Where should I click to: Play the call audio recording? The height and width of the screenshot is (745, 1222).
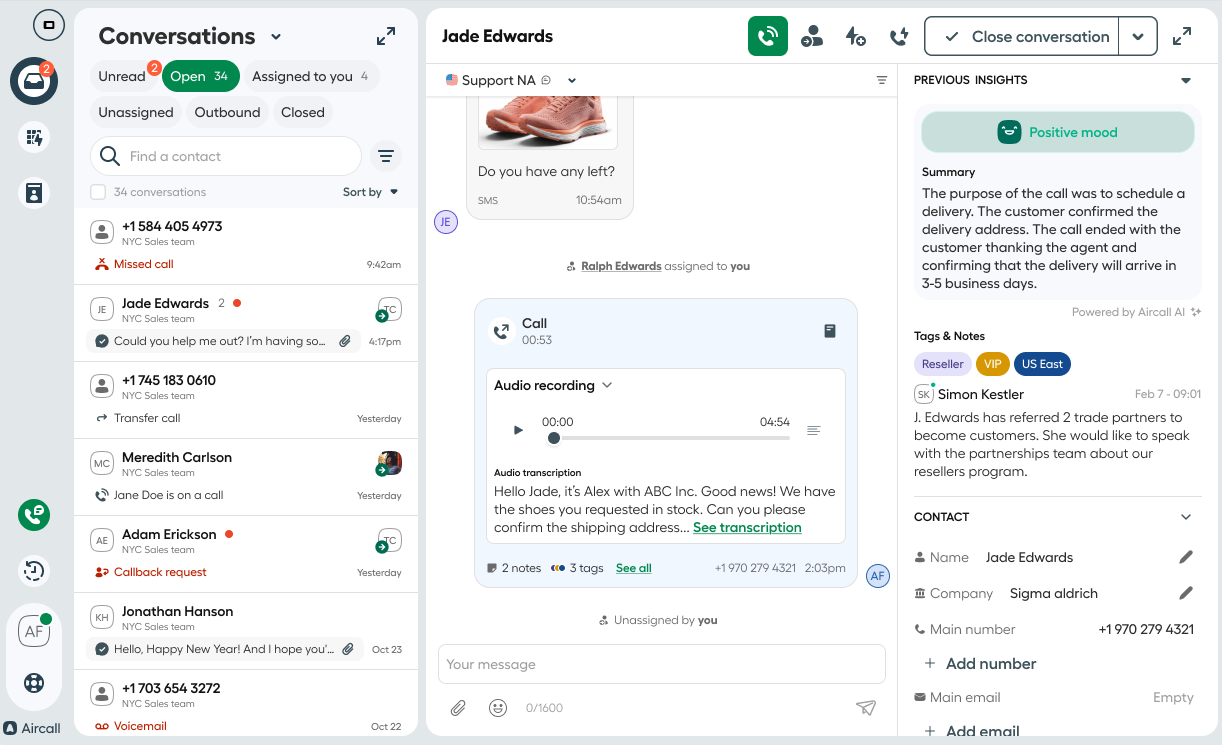pyautogui.click(x=518, y=430)
